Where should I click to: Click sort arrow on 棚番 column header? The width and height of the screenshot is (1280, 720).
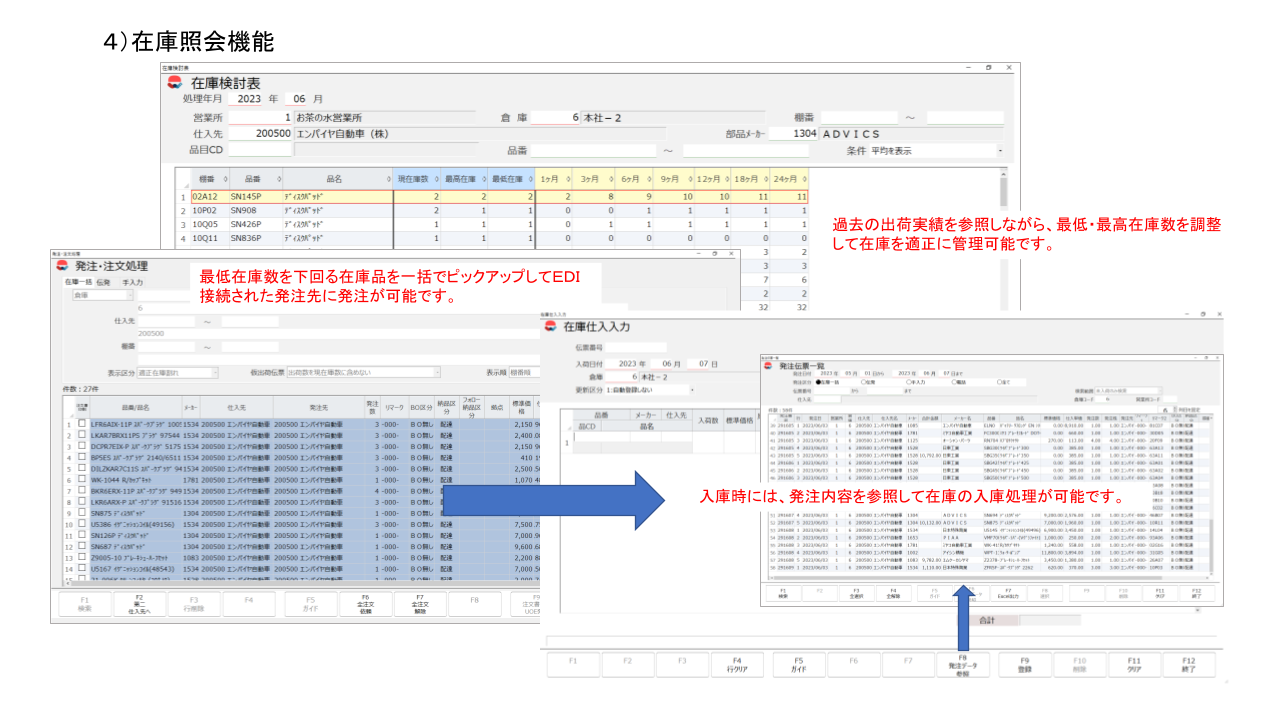coord(223,179)
